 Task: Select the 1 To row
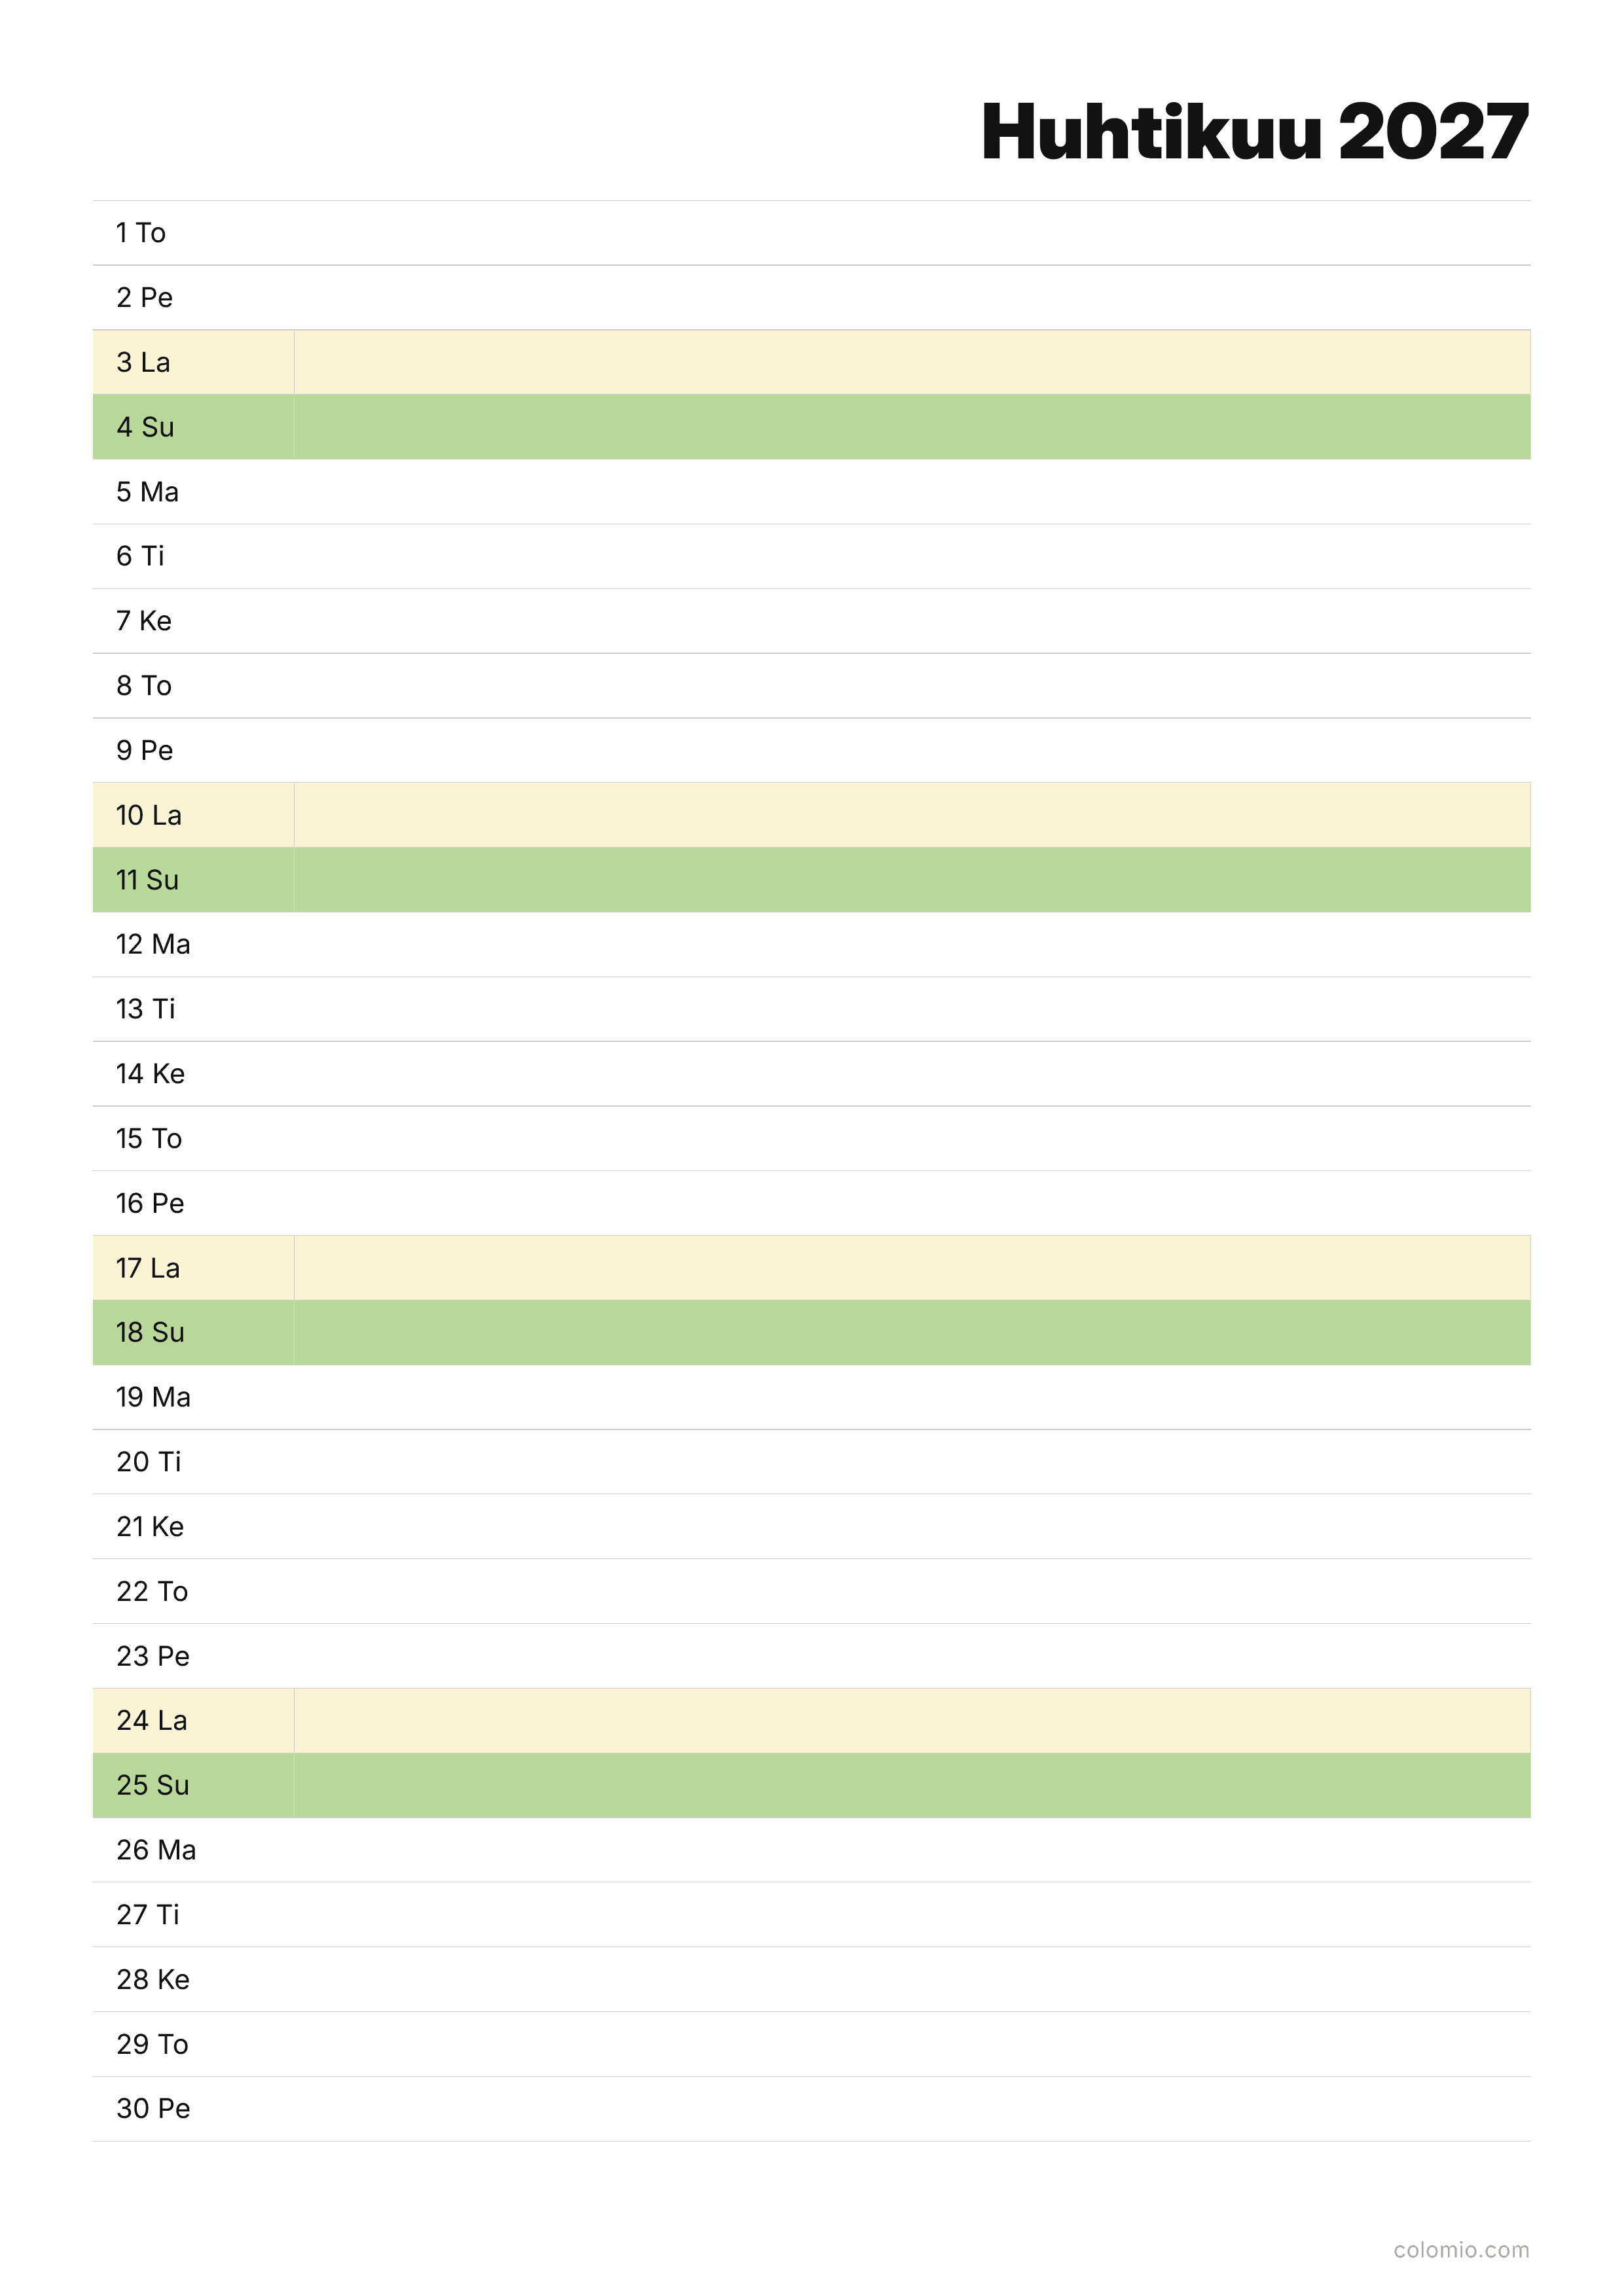811,233
